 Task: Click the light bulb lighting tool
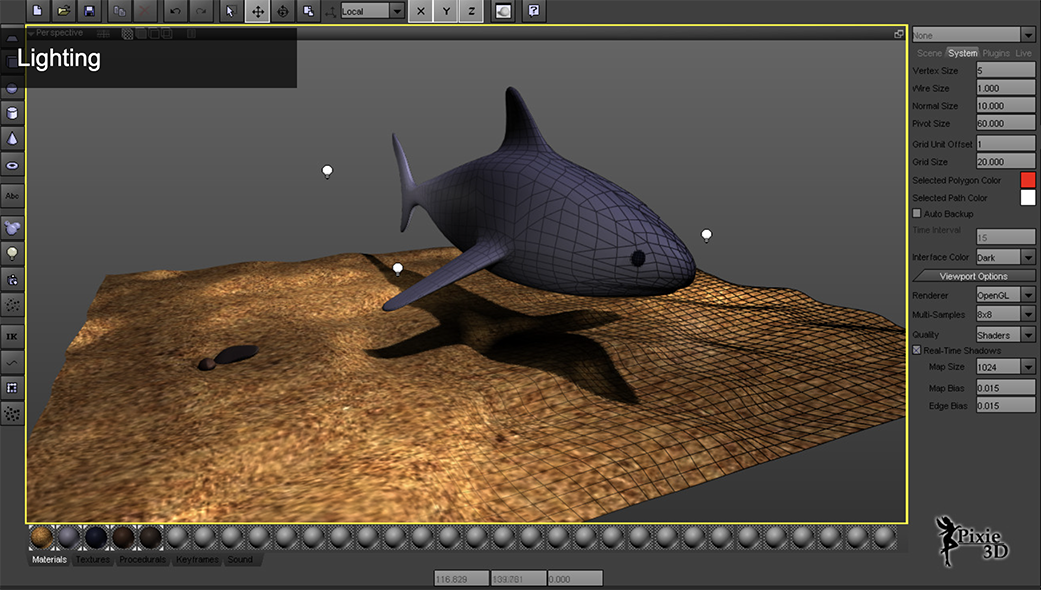12,253
